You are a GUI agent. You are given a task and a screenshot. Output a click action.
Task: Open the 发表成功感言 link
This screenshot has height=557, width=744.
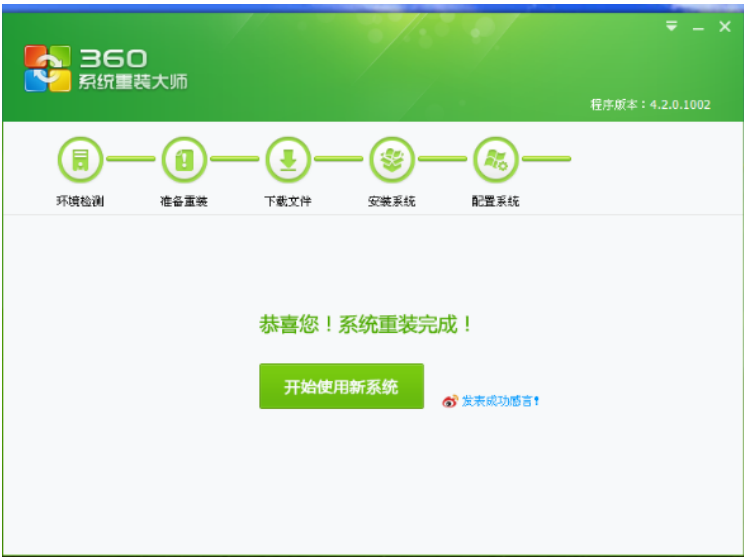501,401
